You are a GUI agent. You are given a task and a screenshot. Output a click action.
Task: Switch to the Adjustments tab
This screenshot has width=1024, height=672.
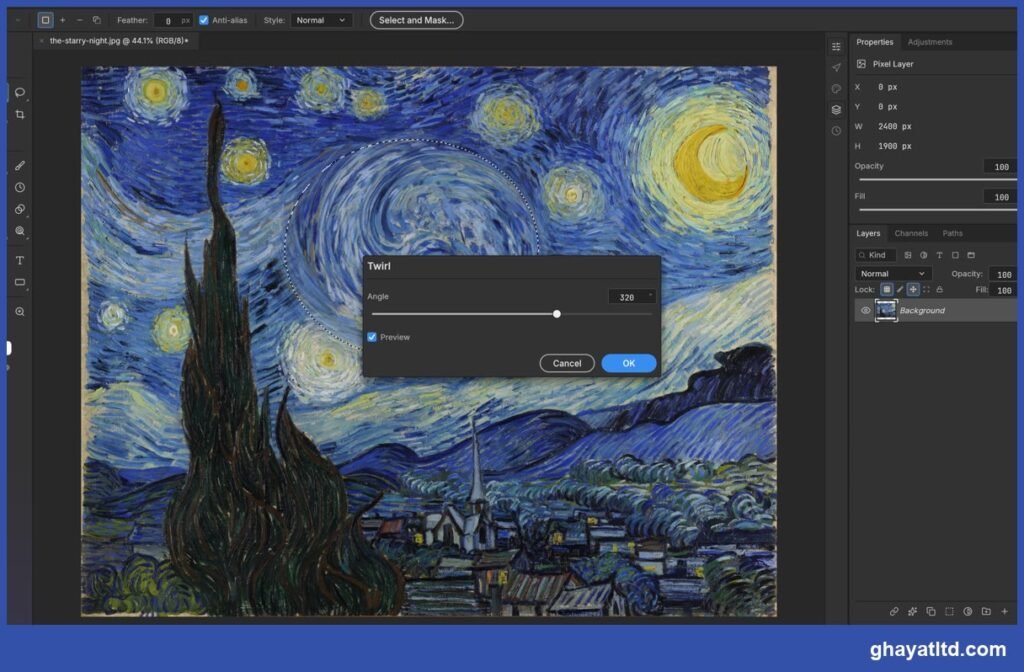coord(929,42)
